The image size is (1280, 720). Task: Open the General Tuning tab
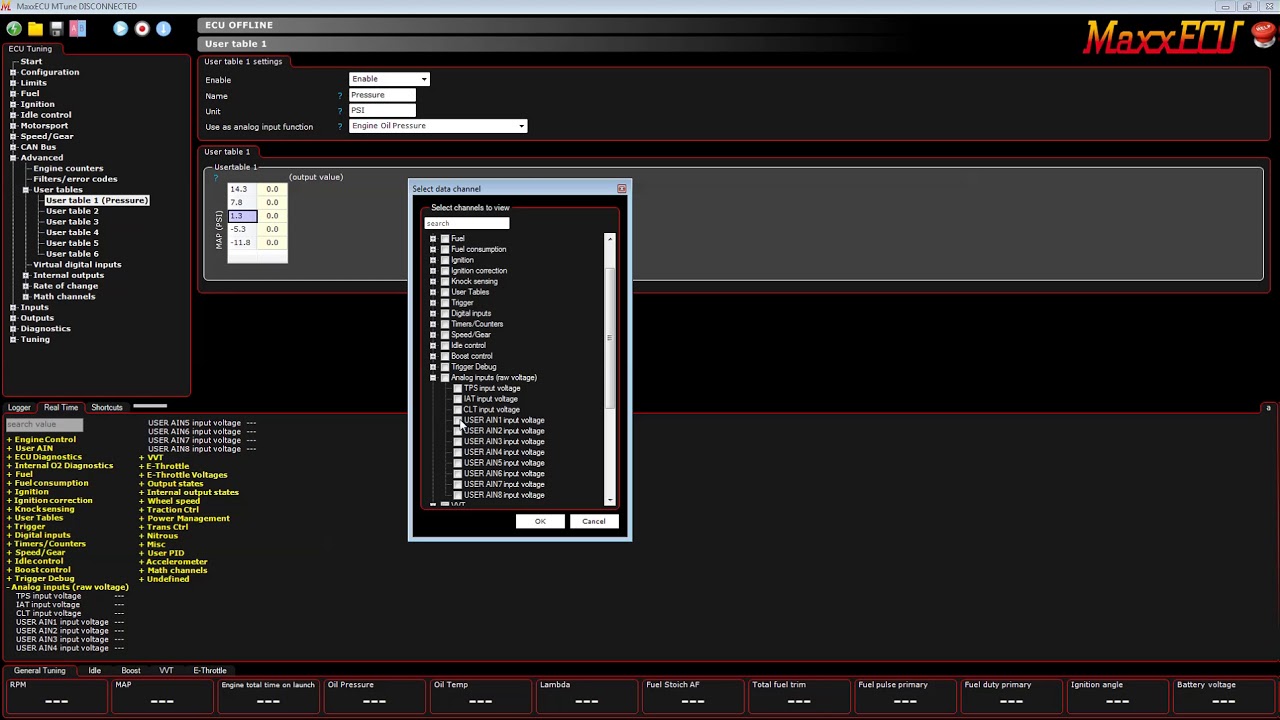(x=40, y=671)
